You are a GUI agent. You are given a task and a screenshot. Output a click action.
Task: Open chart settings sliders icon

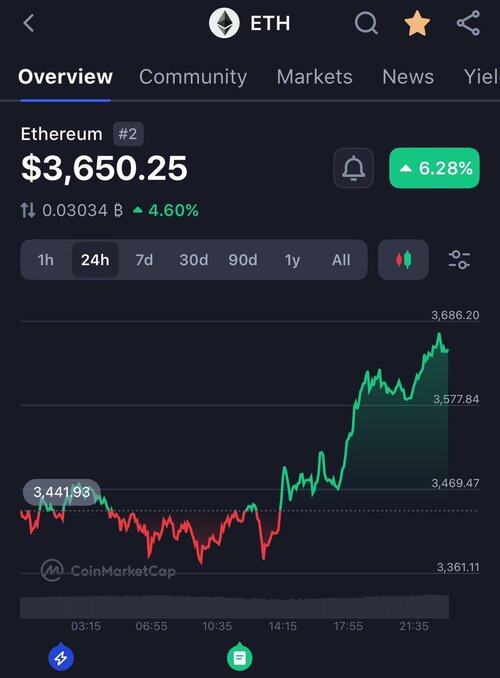tap(459, 259)
